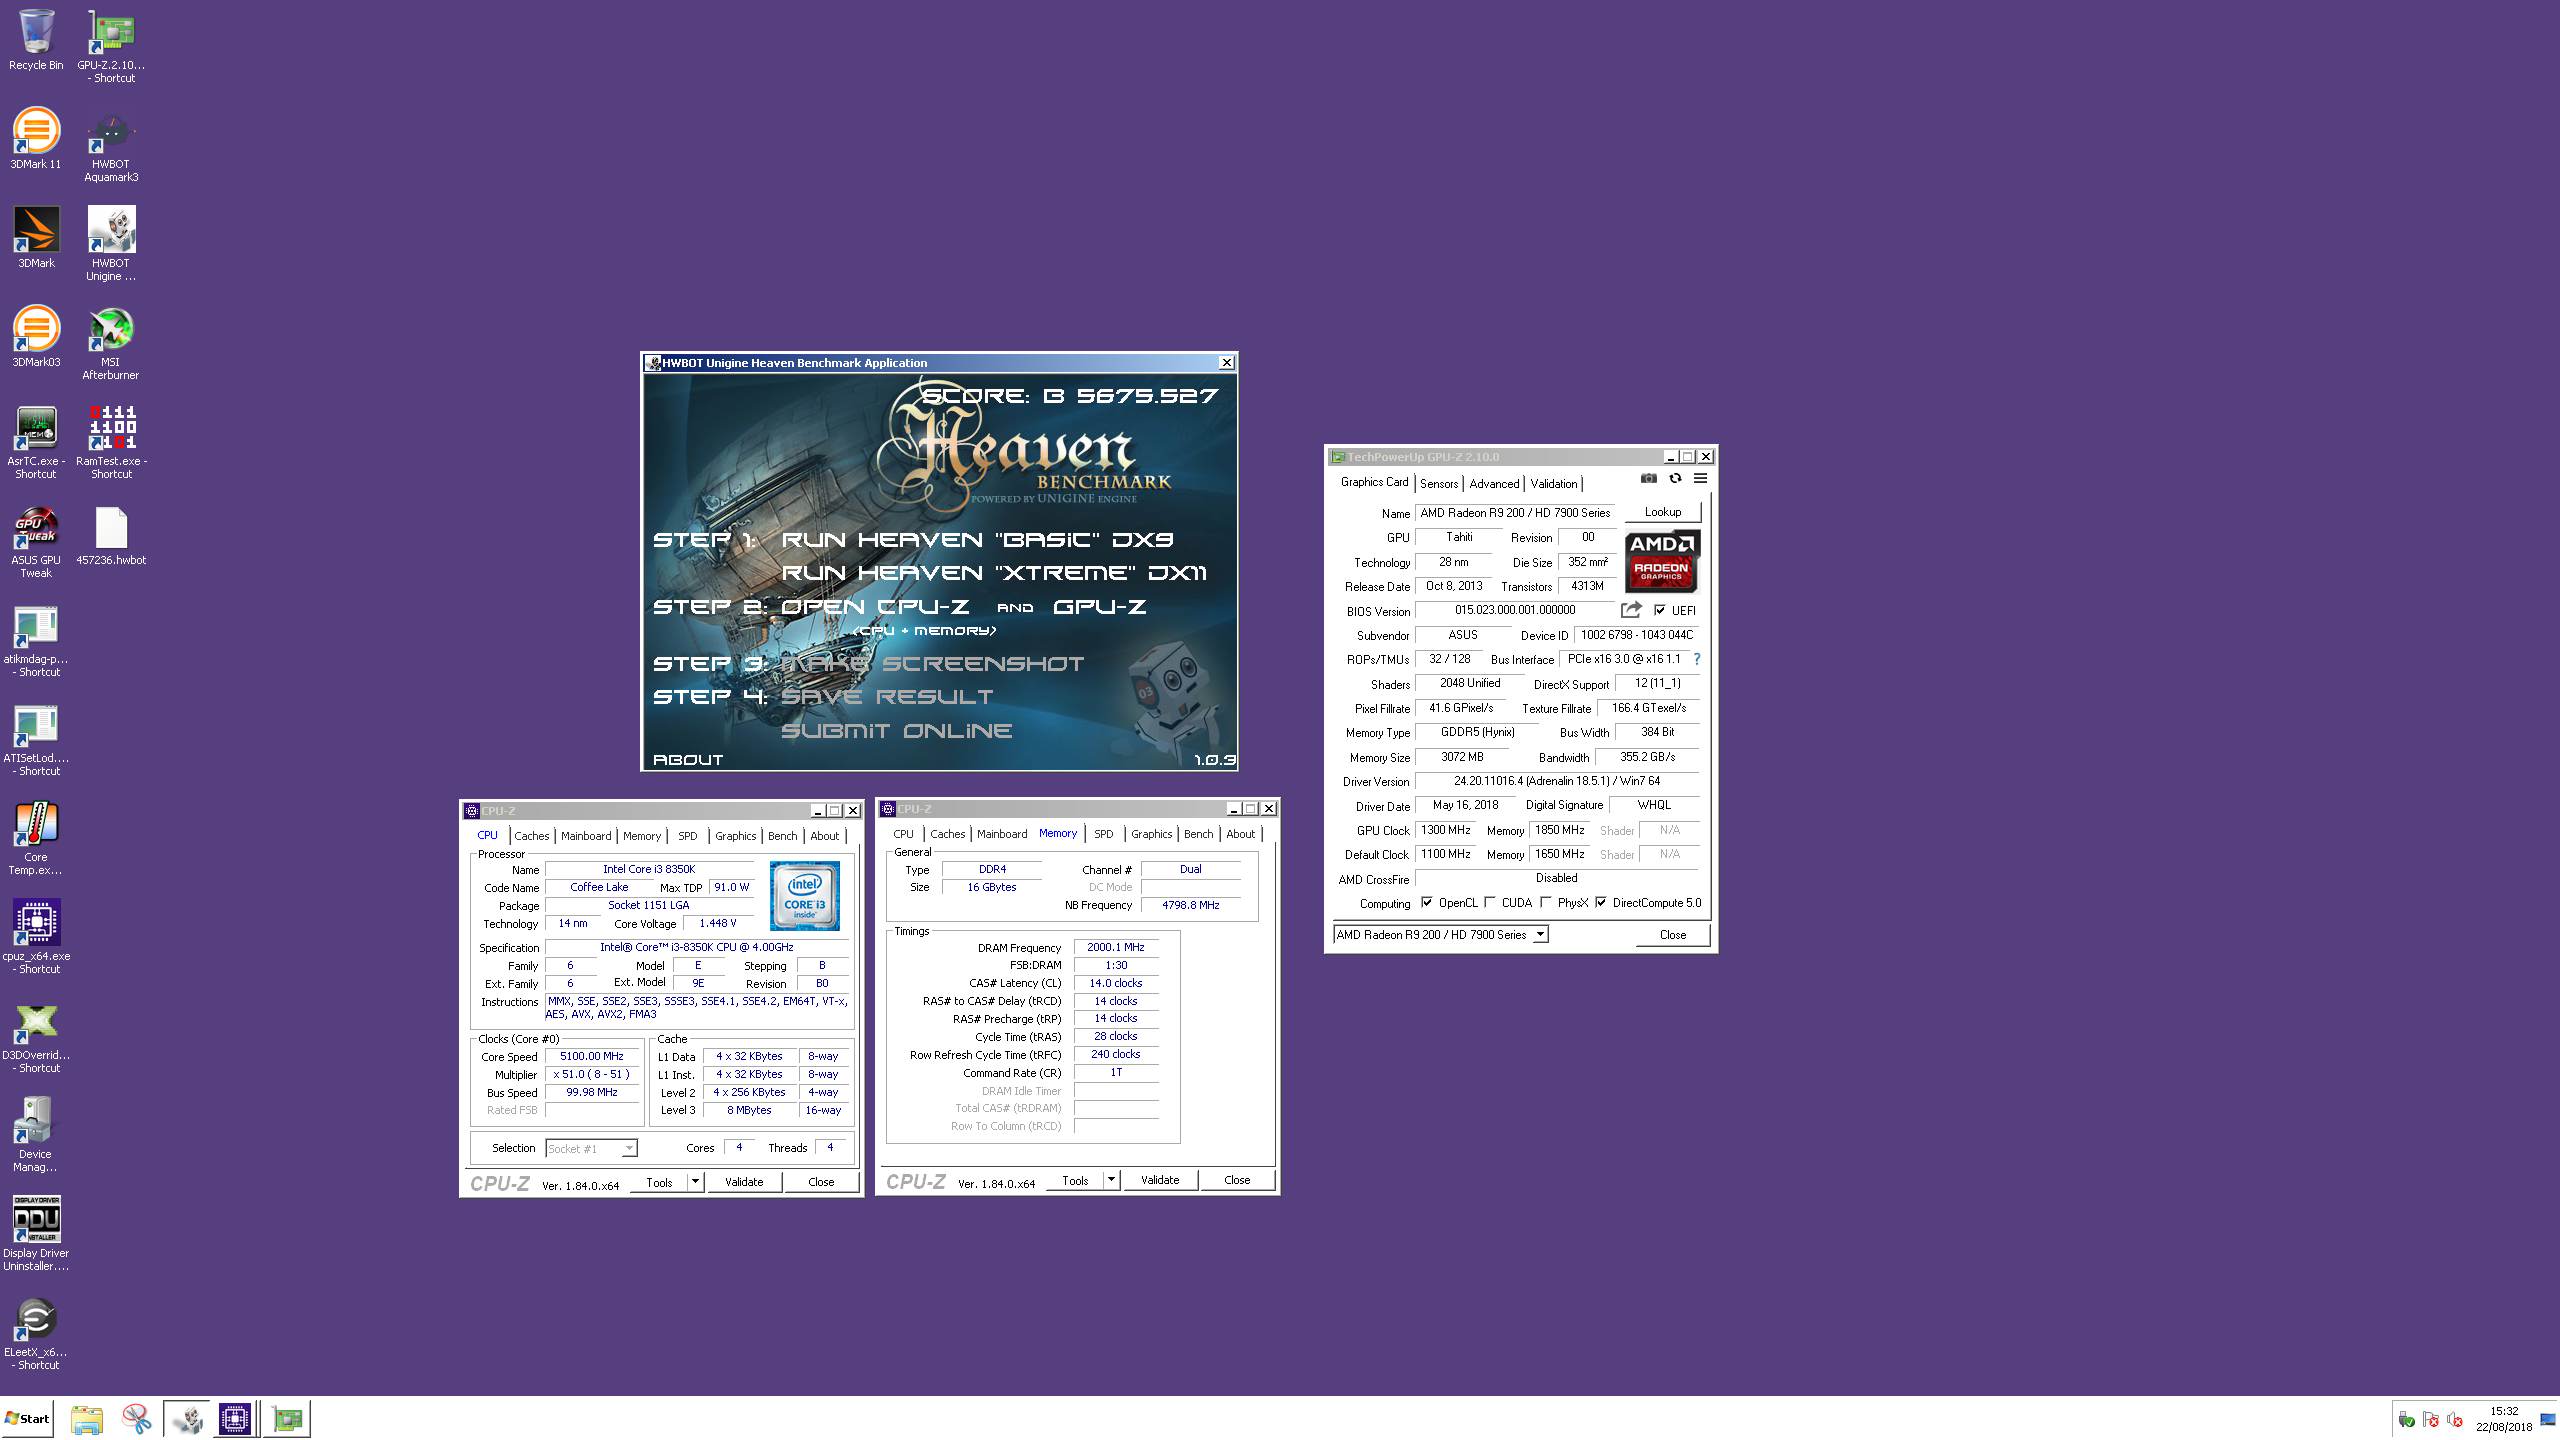Expand Tools dropdown arrow in CPU-Z CPU window
The height and width of the screenshot is (1440, 2560).
695,1182
